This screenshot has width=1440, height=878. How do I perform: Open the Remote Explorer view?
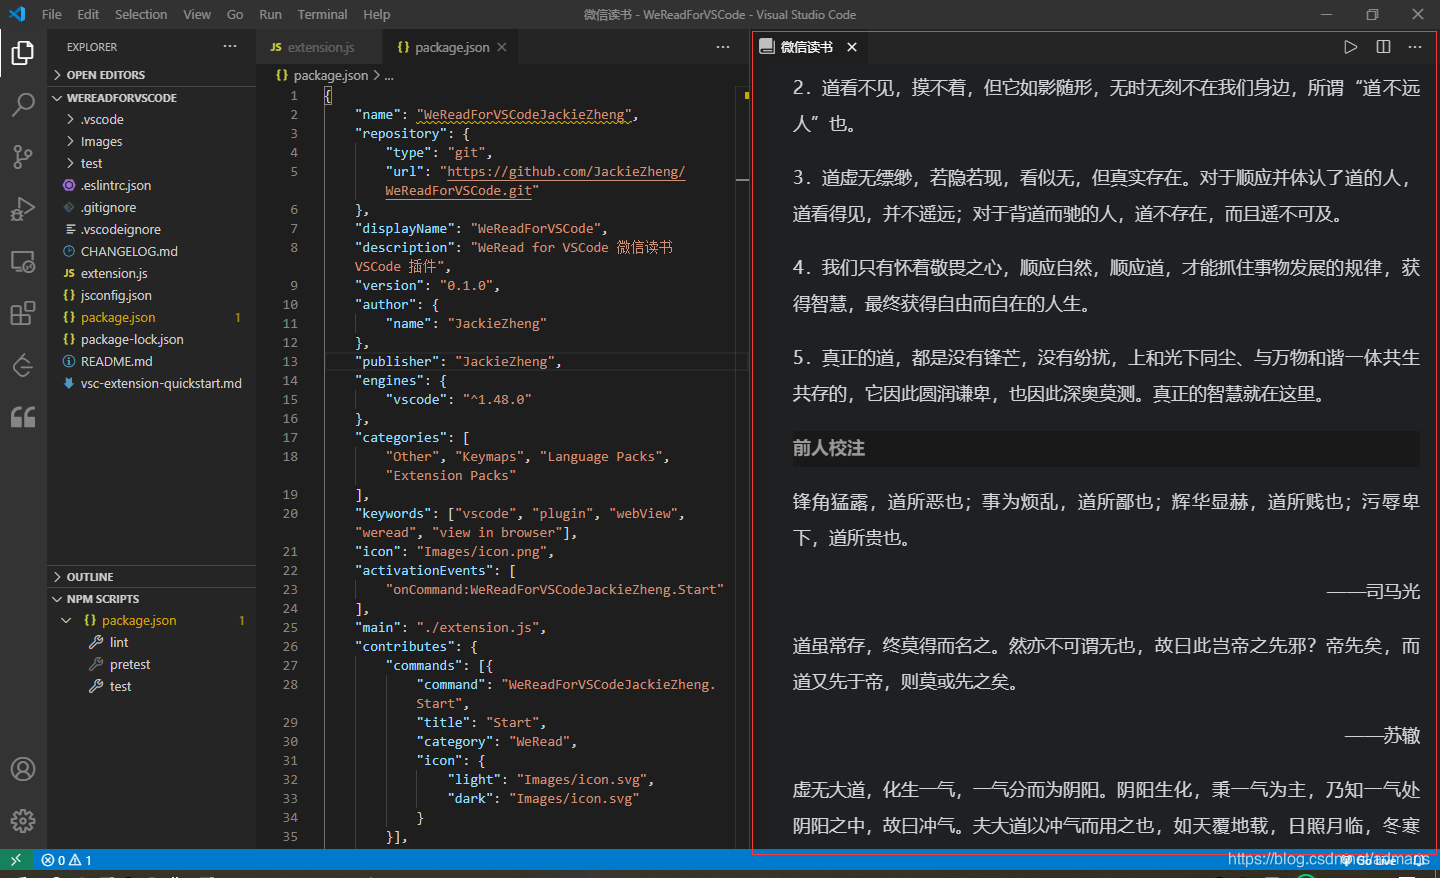pyautogui.click(x=23, y=261)
